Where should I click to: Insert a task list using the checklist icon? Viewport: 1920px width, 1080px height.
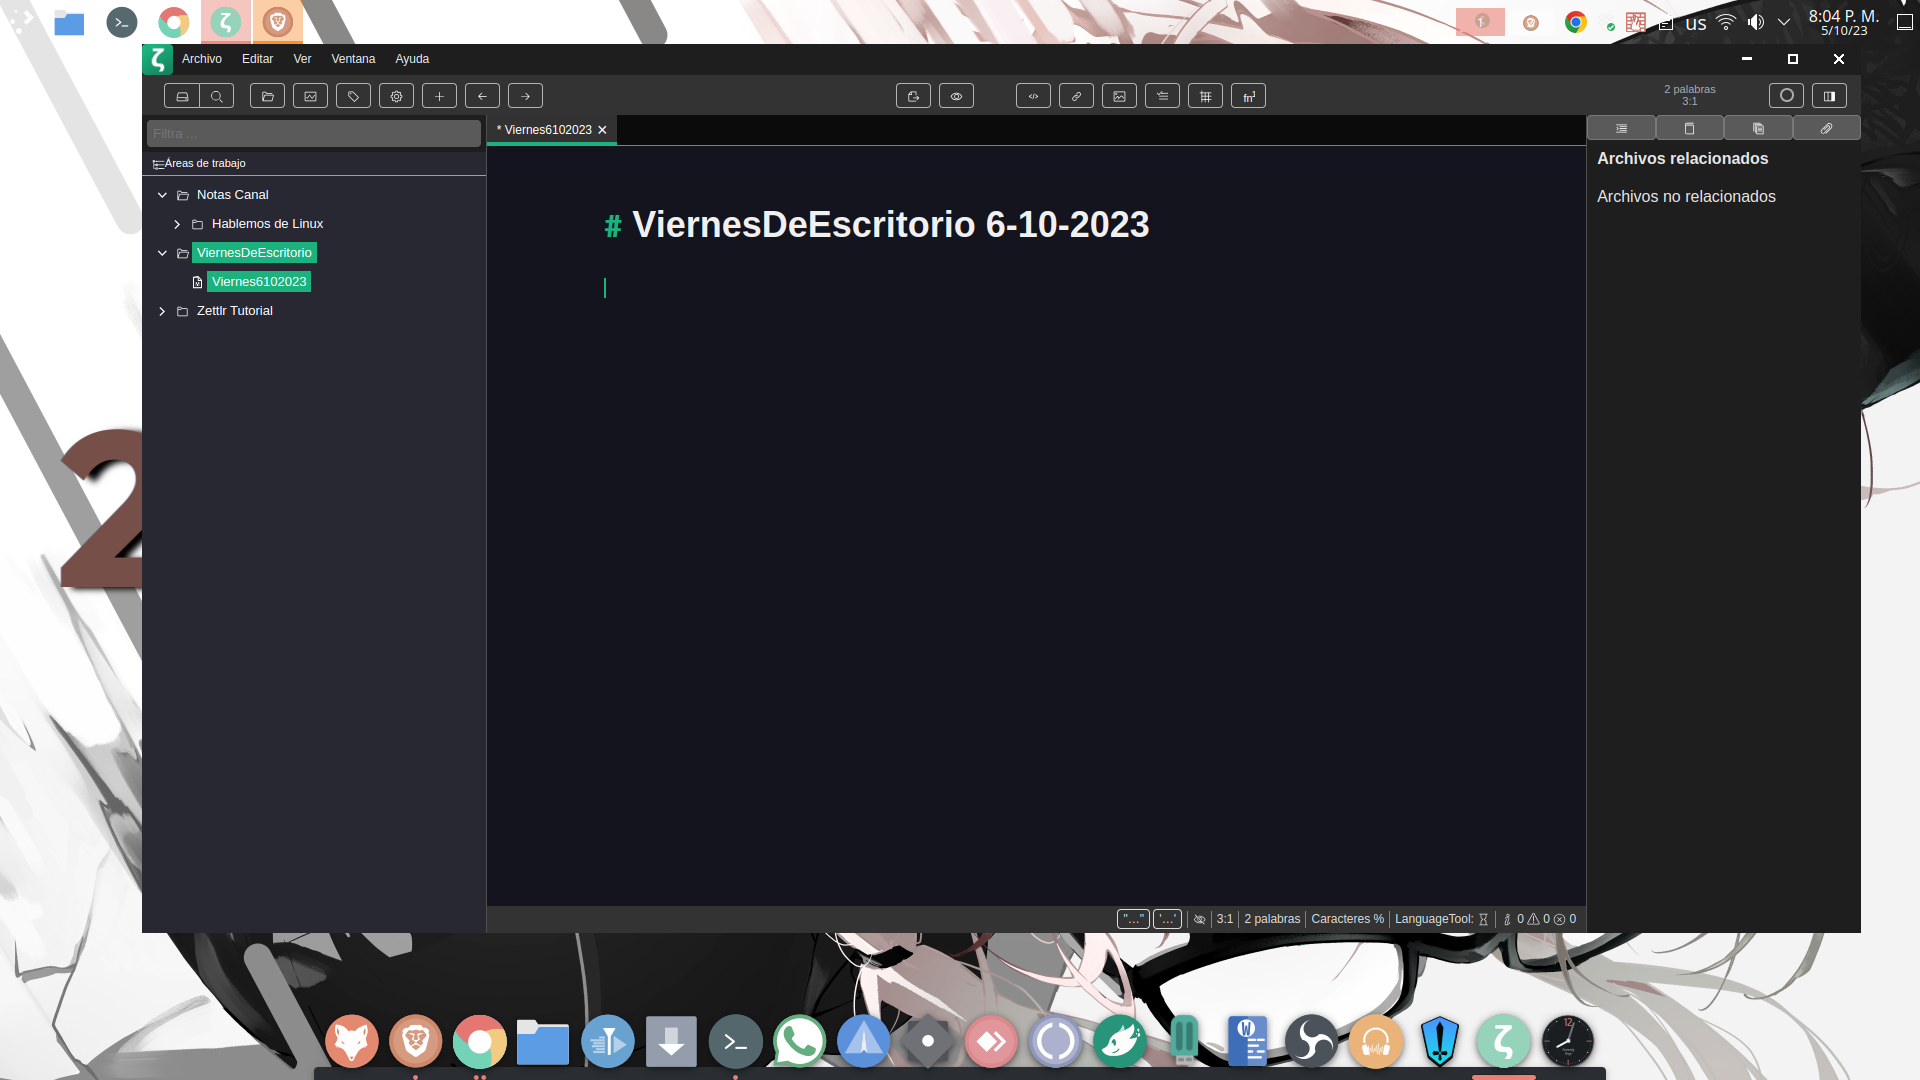point(1162,96)
